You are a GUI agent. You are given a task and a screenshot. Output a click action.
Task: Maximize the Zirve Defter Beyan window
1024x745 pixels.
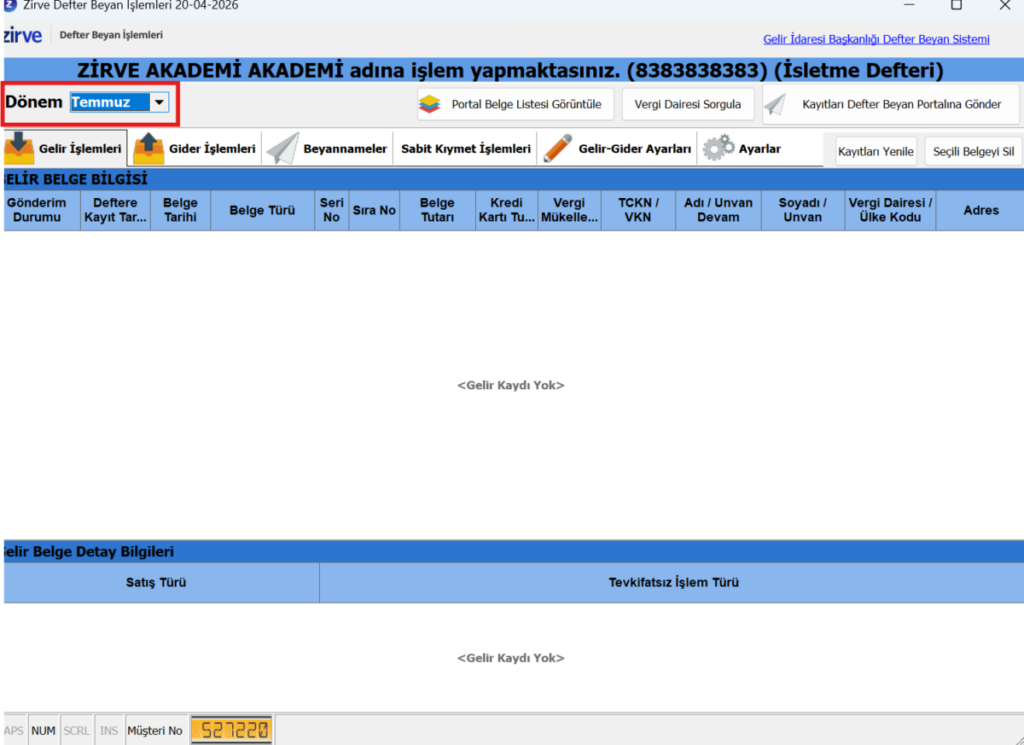(x=956, y=5)
